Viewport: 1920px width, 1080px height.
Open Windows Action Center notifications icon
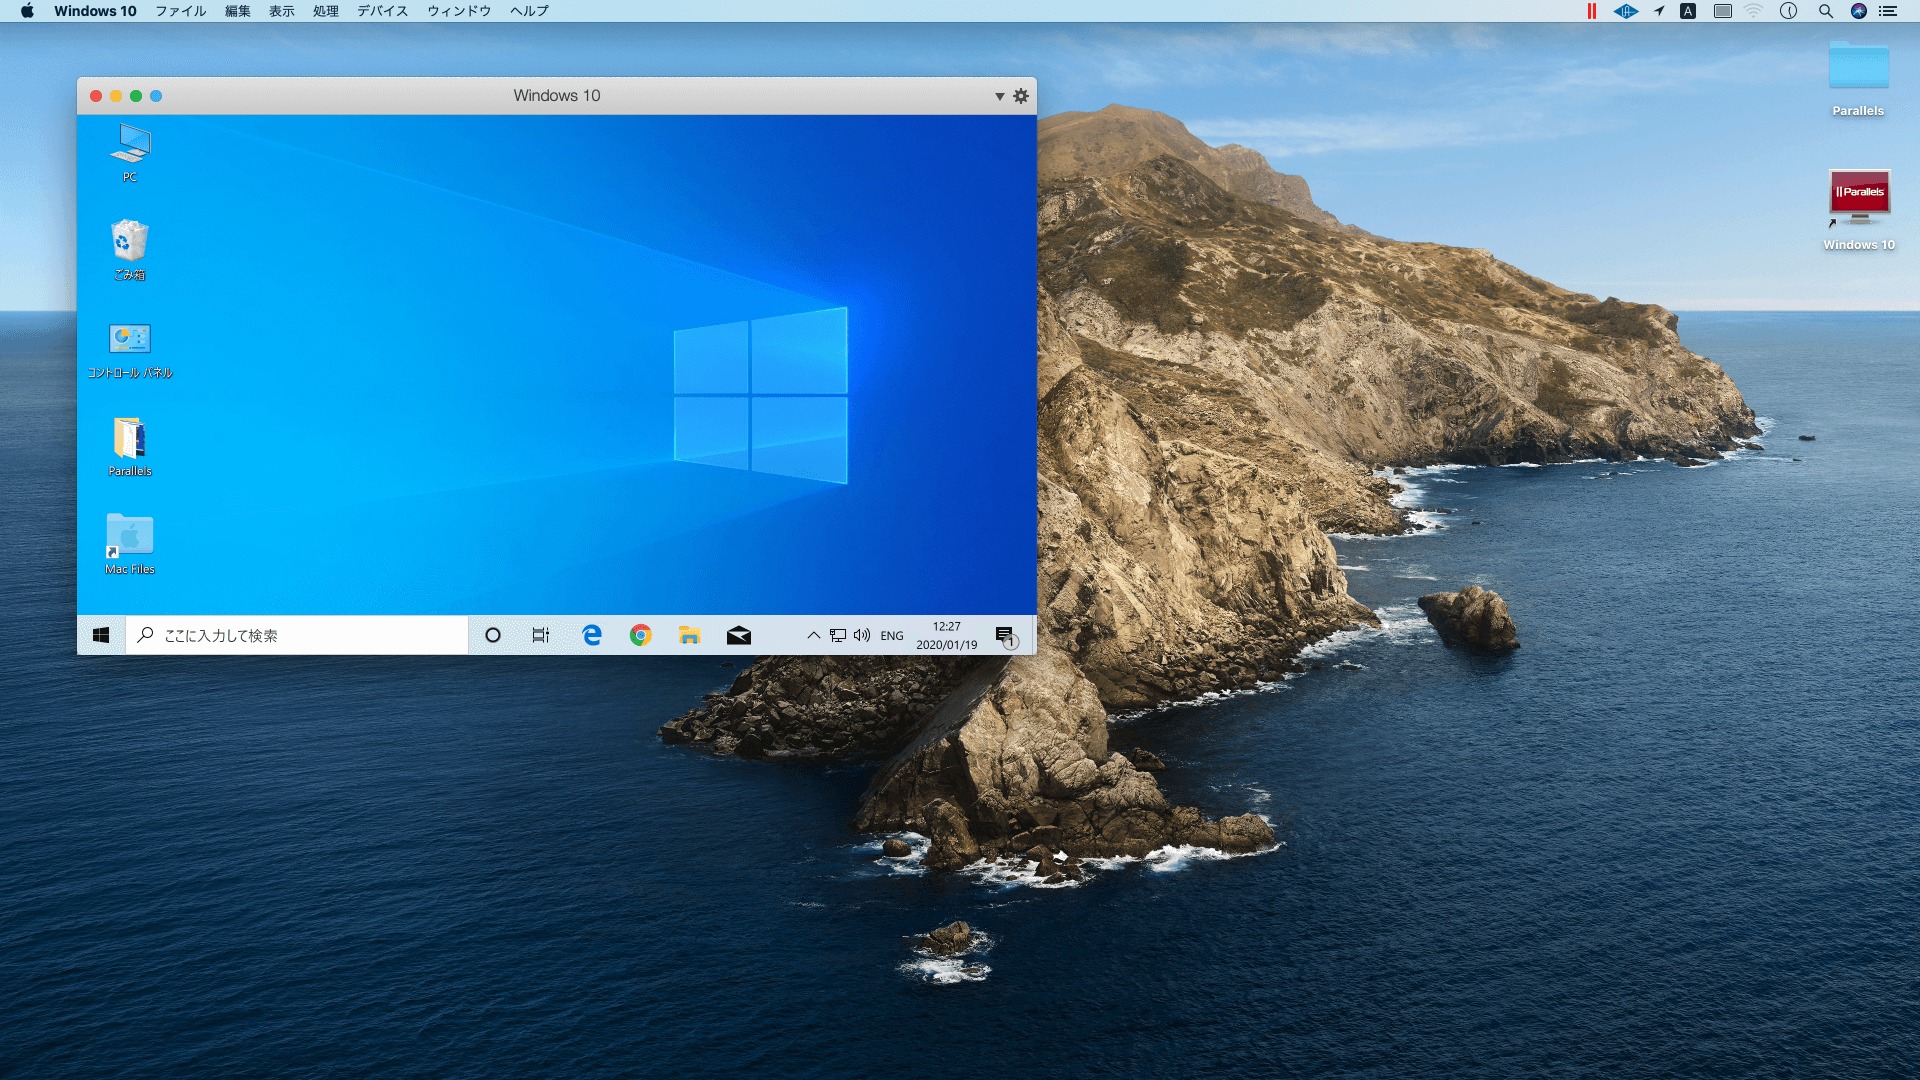click(x=1007, y=636)
